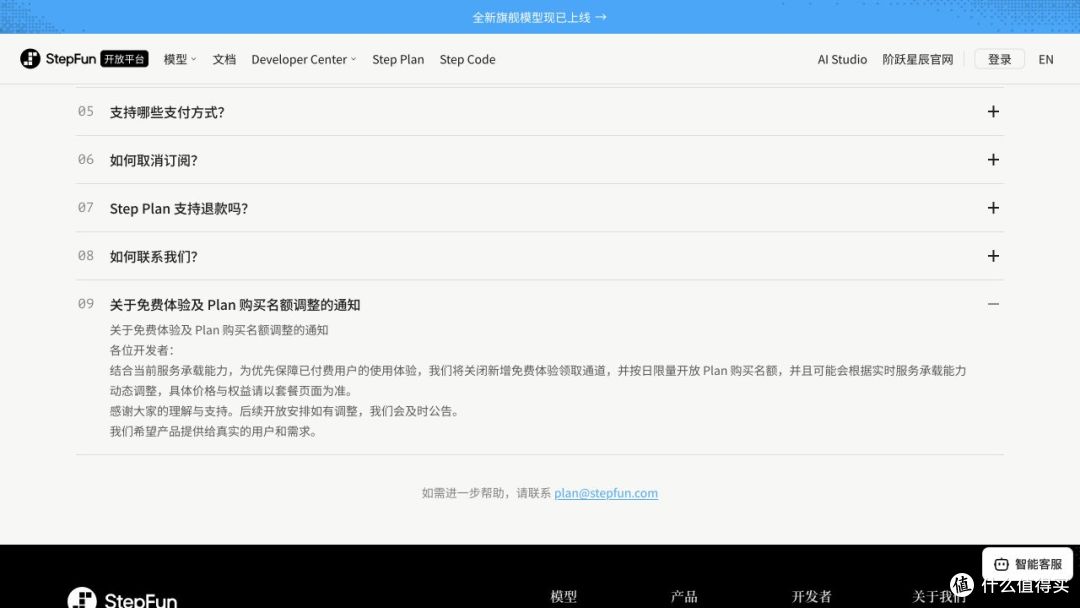Switch language to EN
This screenshot has width=1080, height=608.
click(1046, 59)
